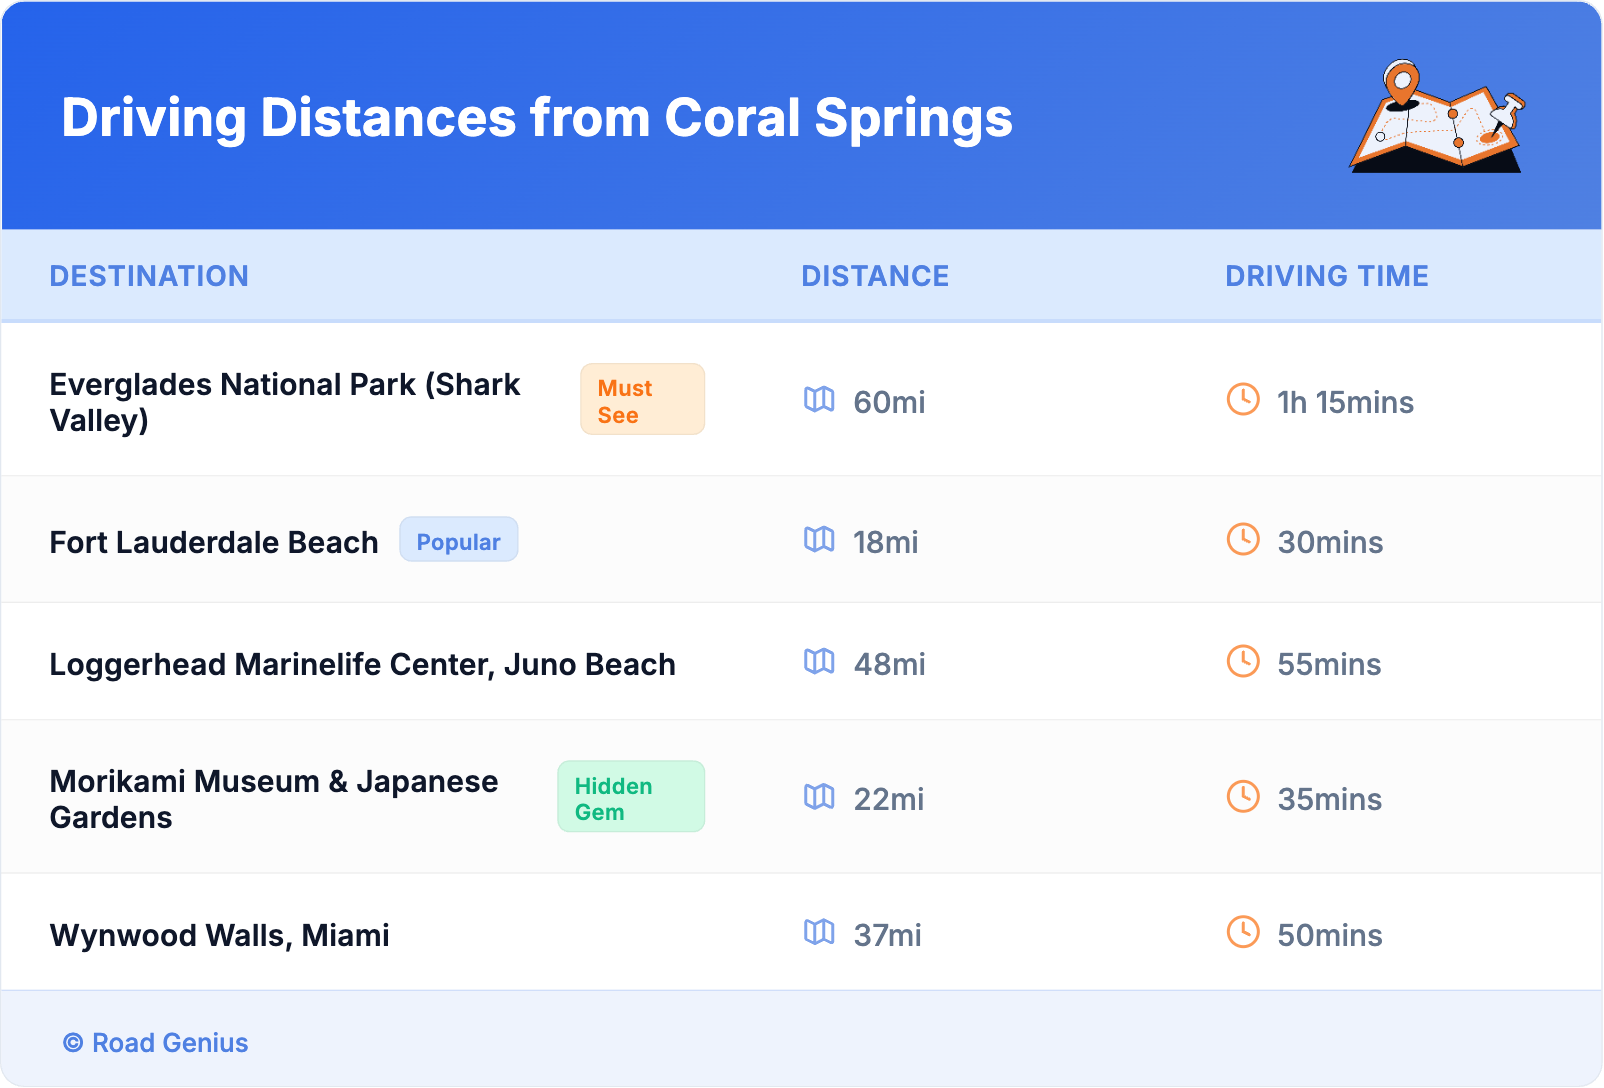Click the clock icon next to 1h 15mins
Screen dimensions: 1604x1088
coord(1243,400)
